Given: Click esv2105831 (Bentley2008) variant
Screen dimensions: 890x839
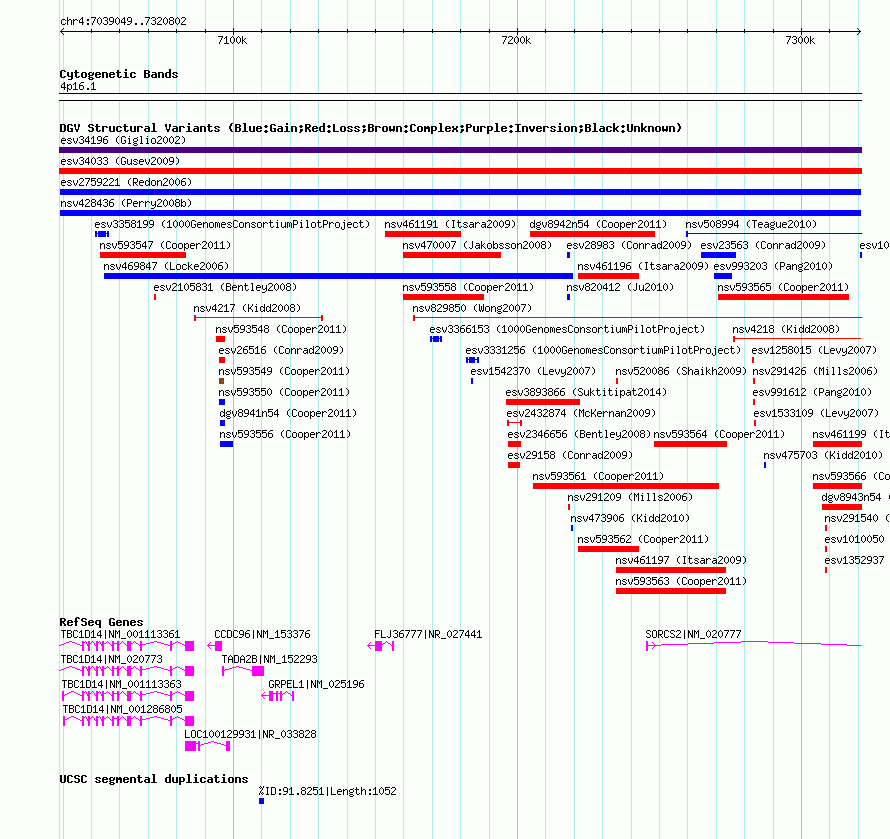Looking at the screenshot, I should (x=155, y=297).
